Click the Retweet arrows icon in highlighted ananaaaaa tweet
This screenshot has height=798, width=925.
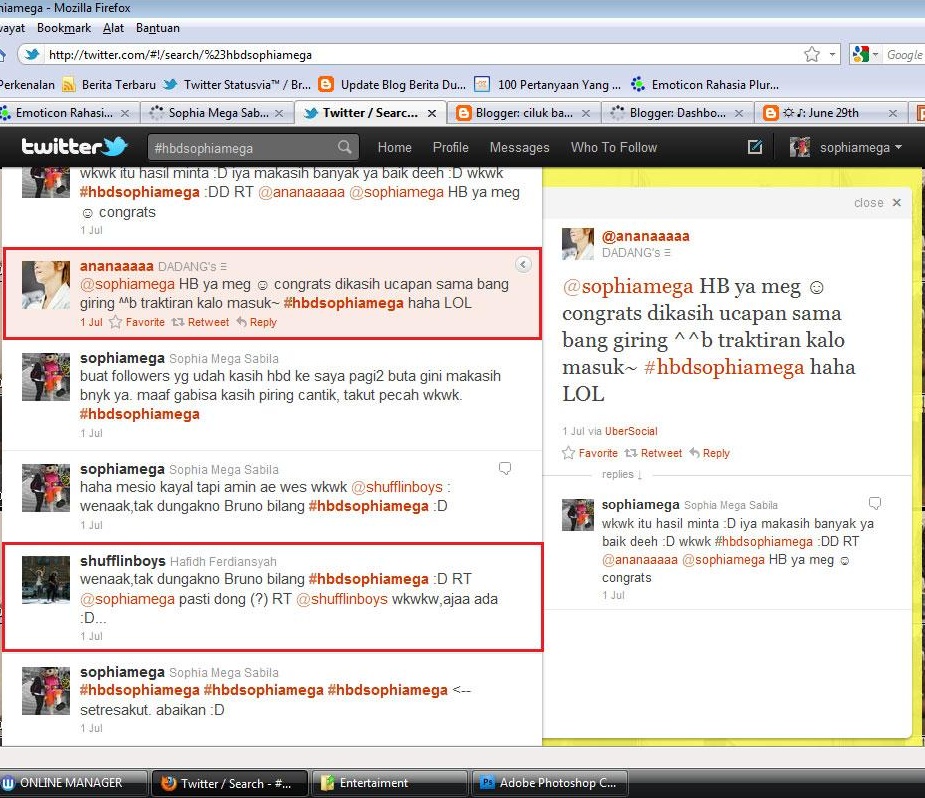point(178,322)
